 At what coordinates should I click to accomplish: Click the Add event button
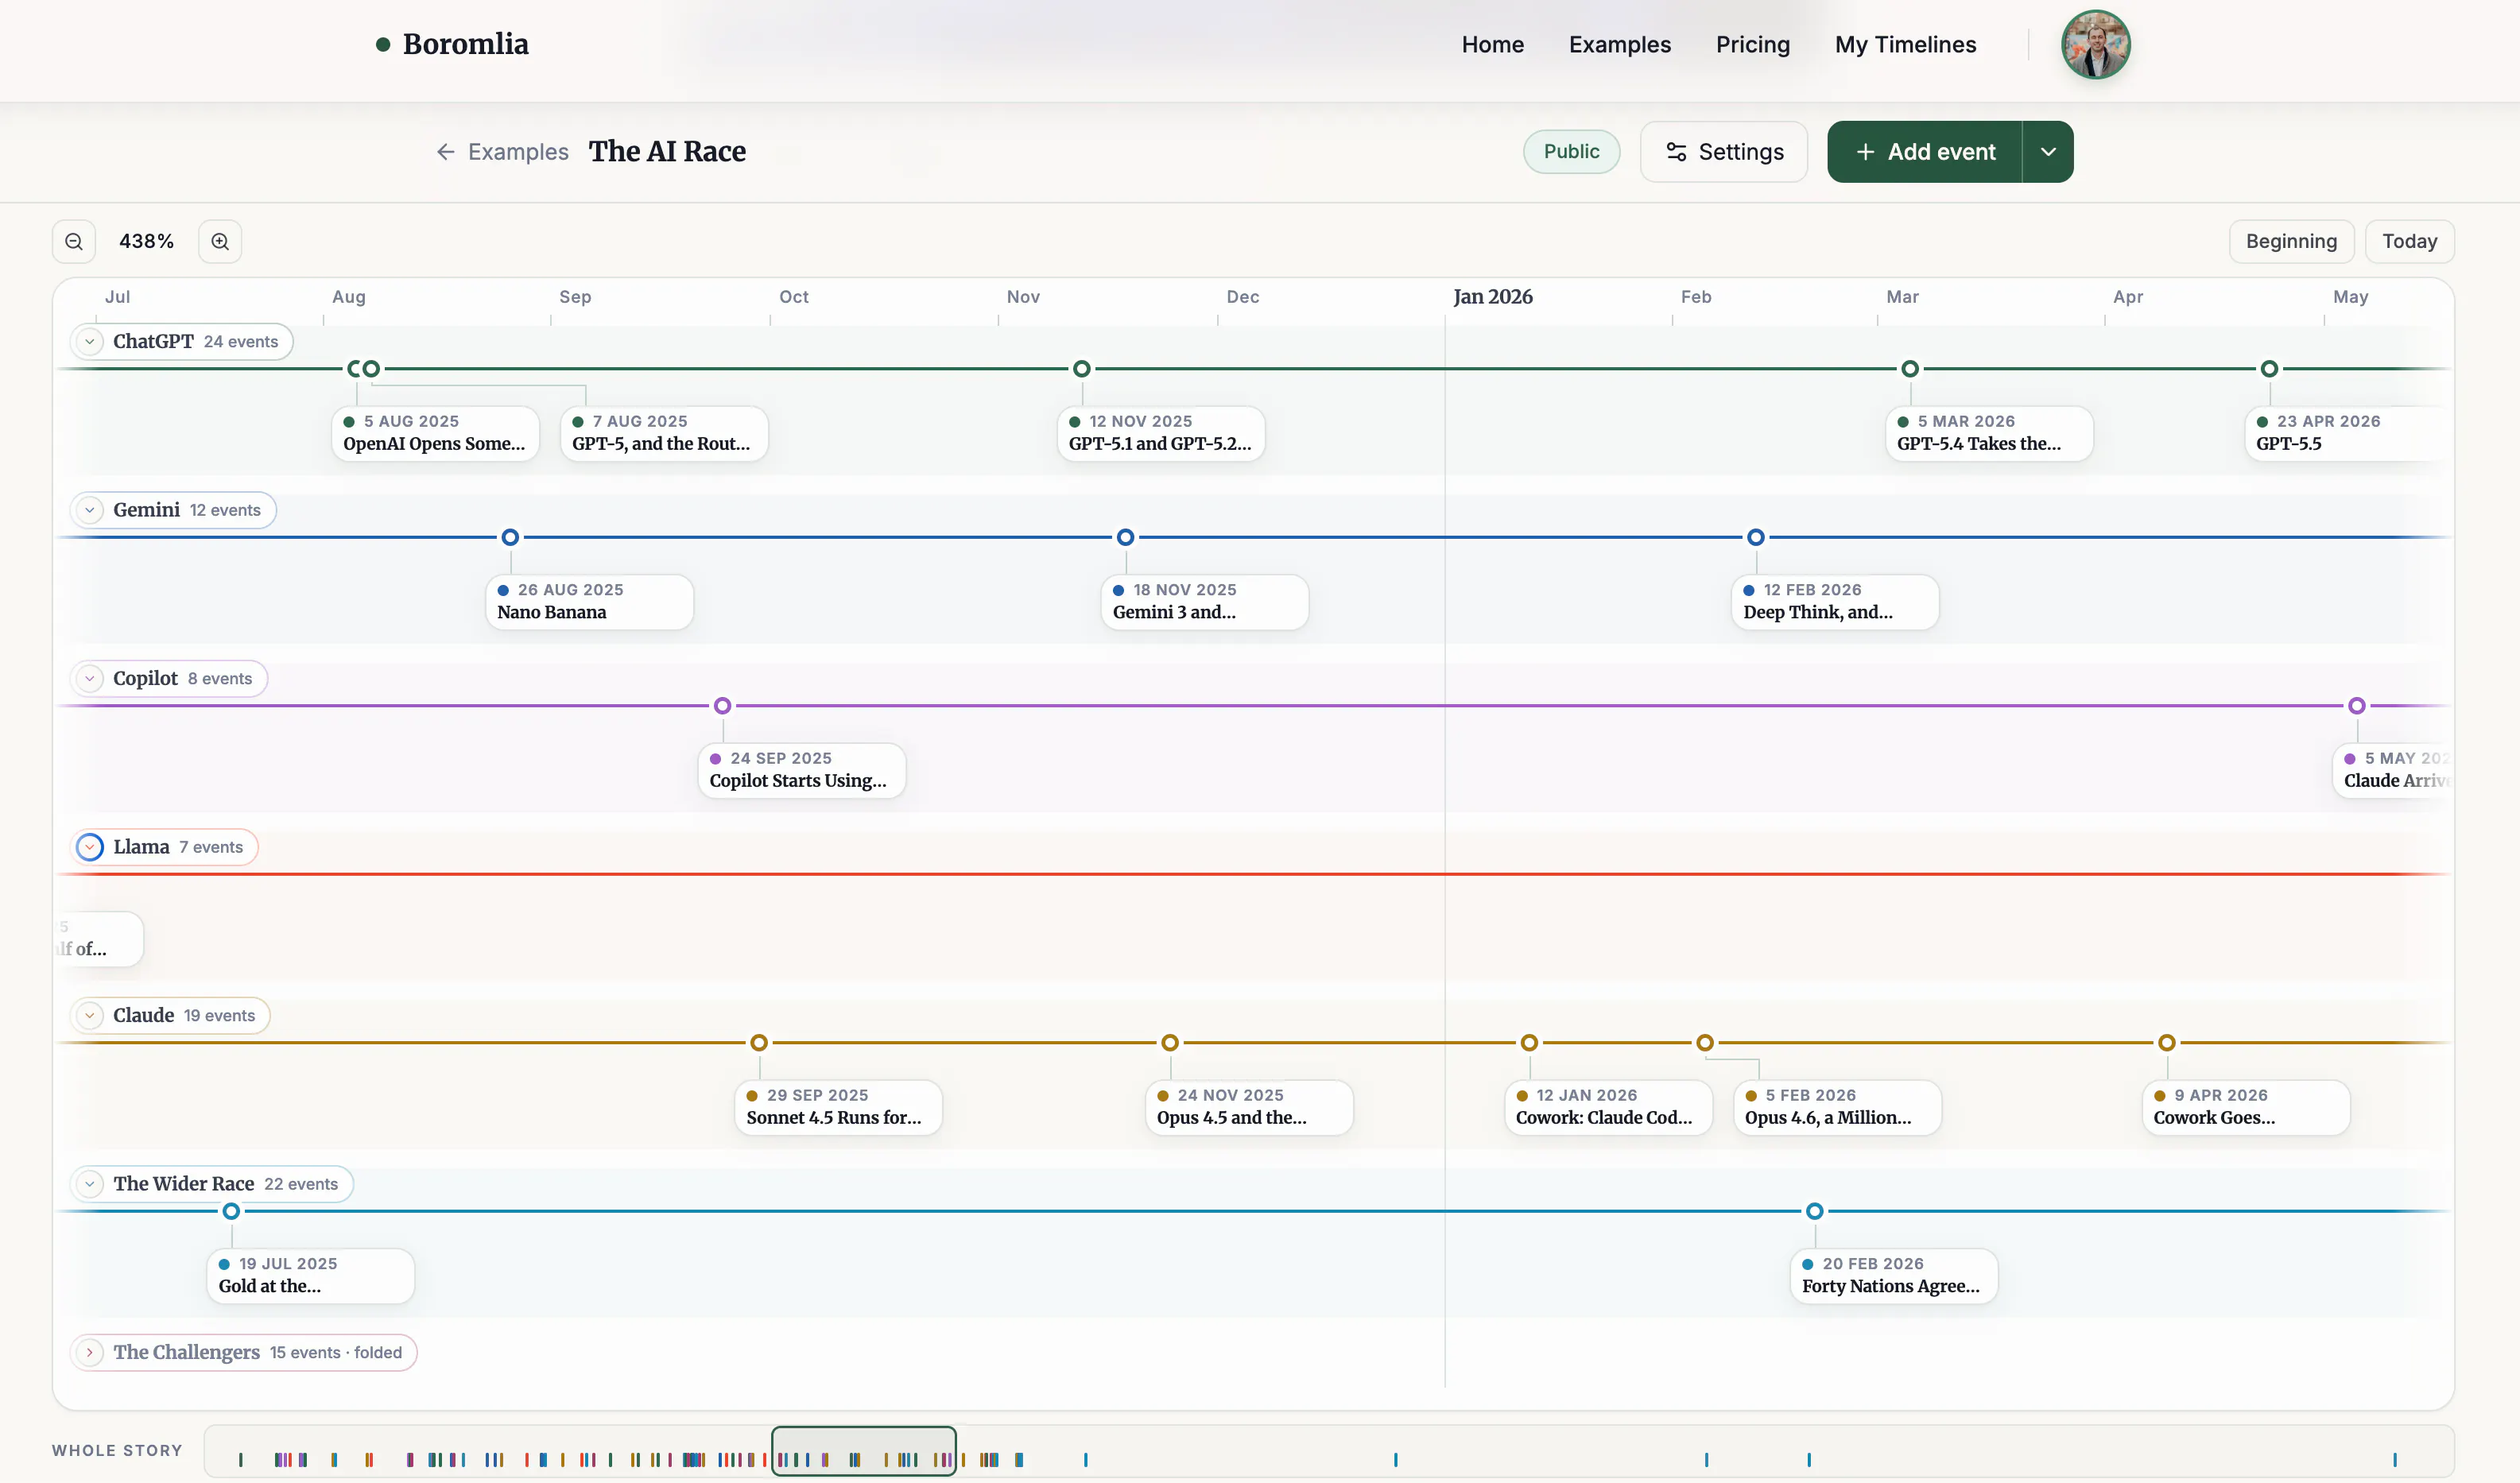[1925, 151]
